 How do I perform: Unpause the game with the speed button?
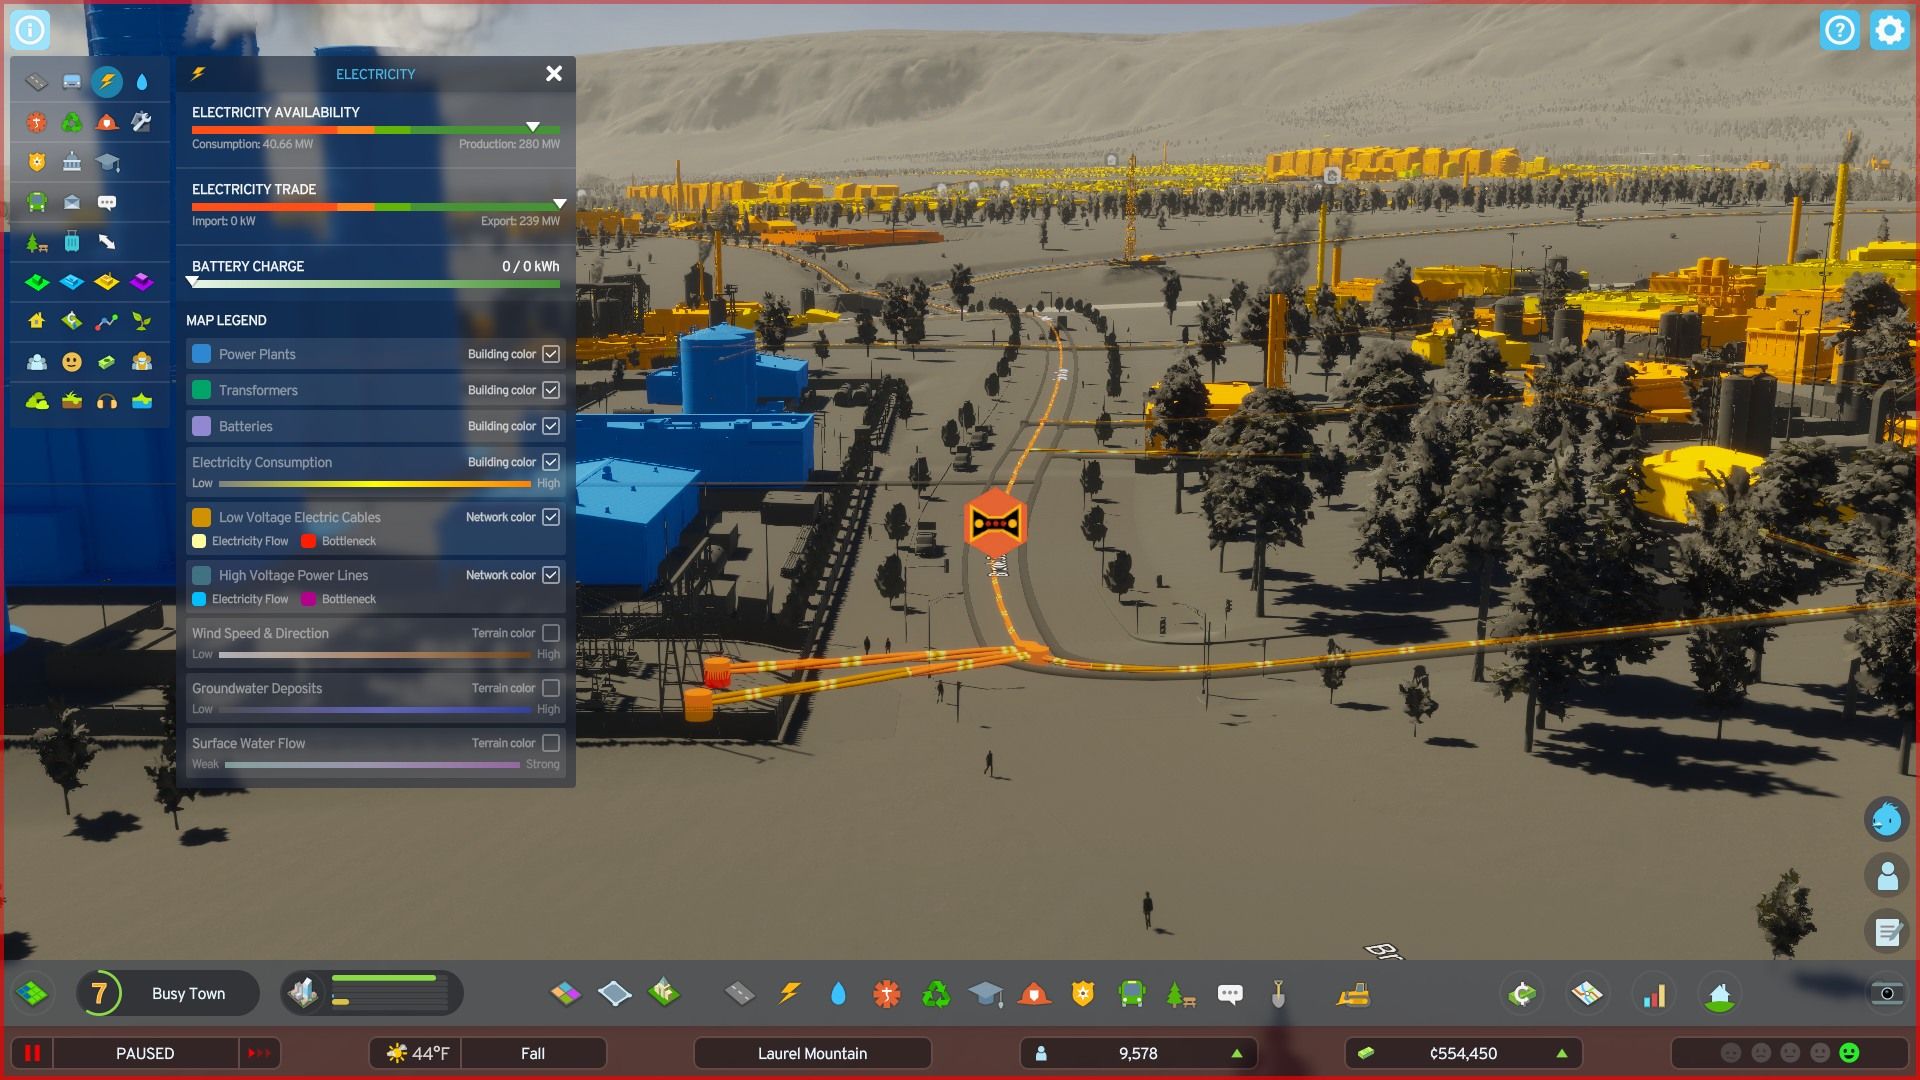click(257, 1053)
